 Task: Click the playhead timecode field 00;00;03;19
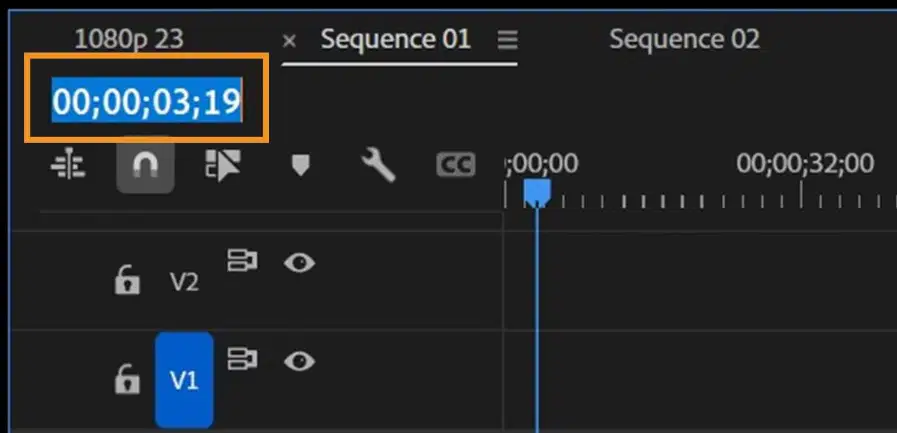tap(146, 100)
